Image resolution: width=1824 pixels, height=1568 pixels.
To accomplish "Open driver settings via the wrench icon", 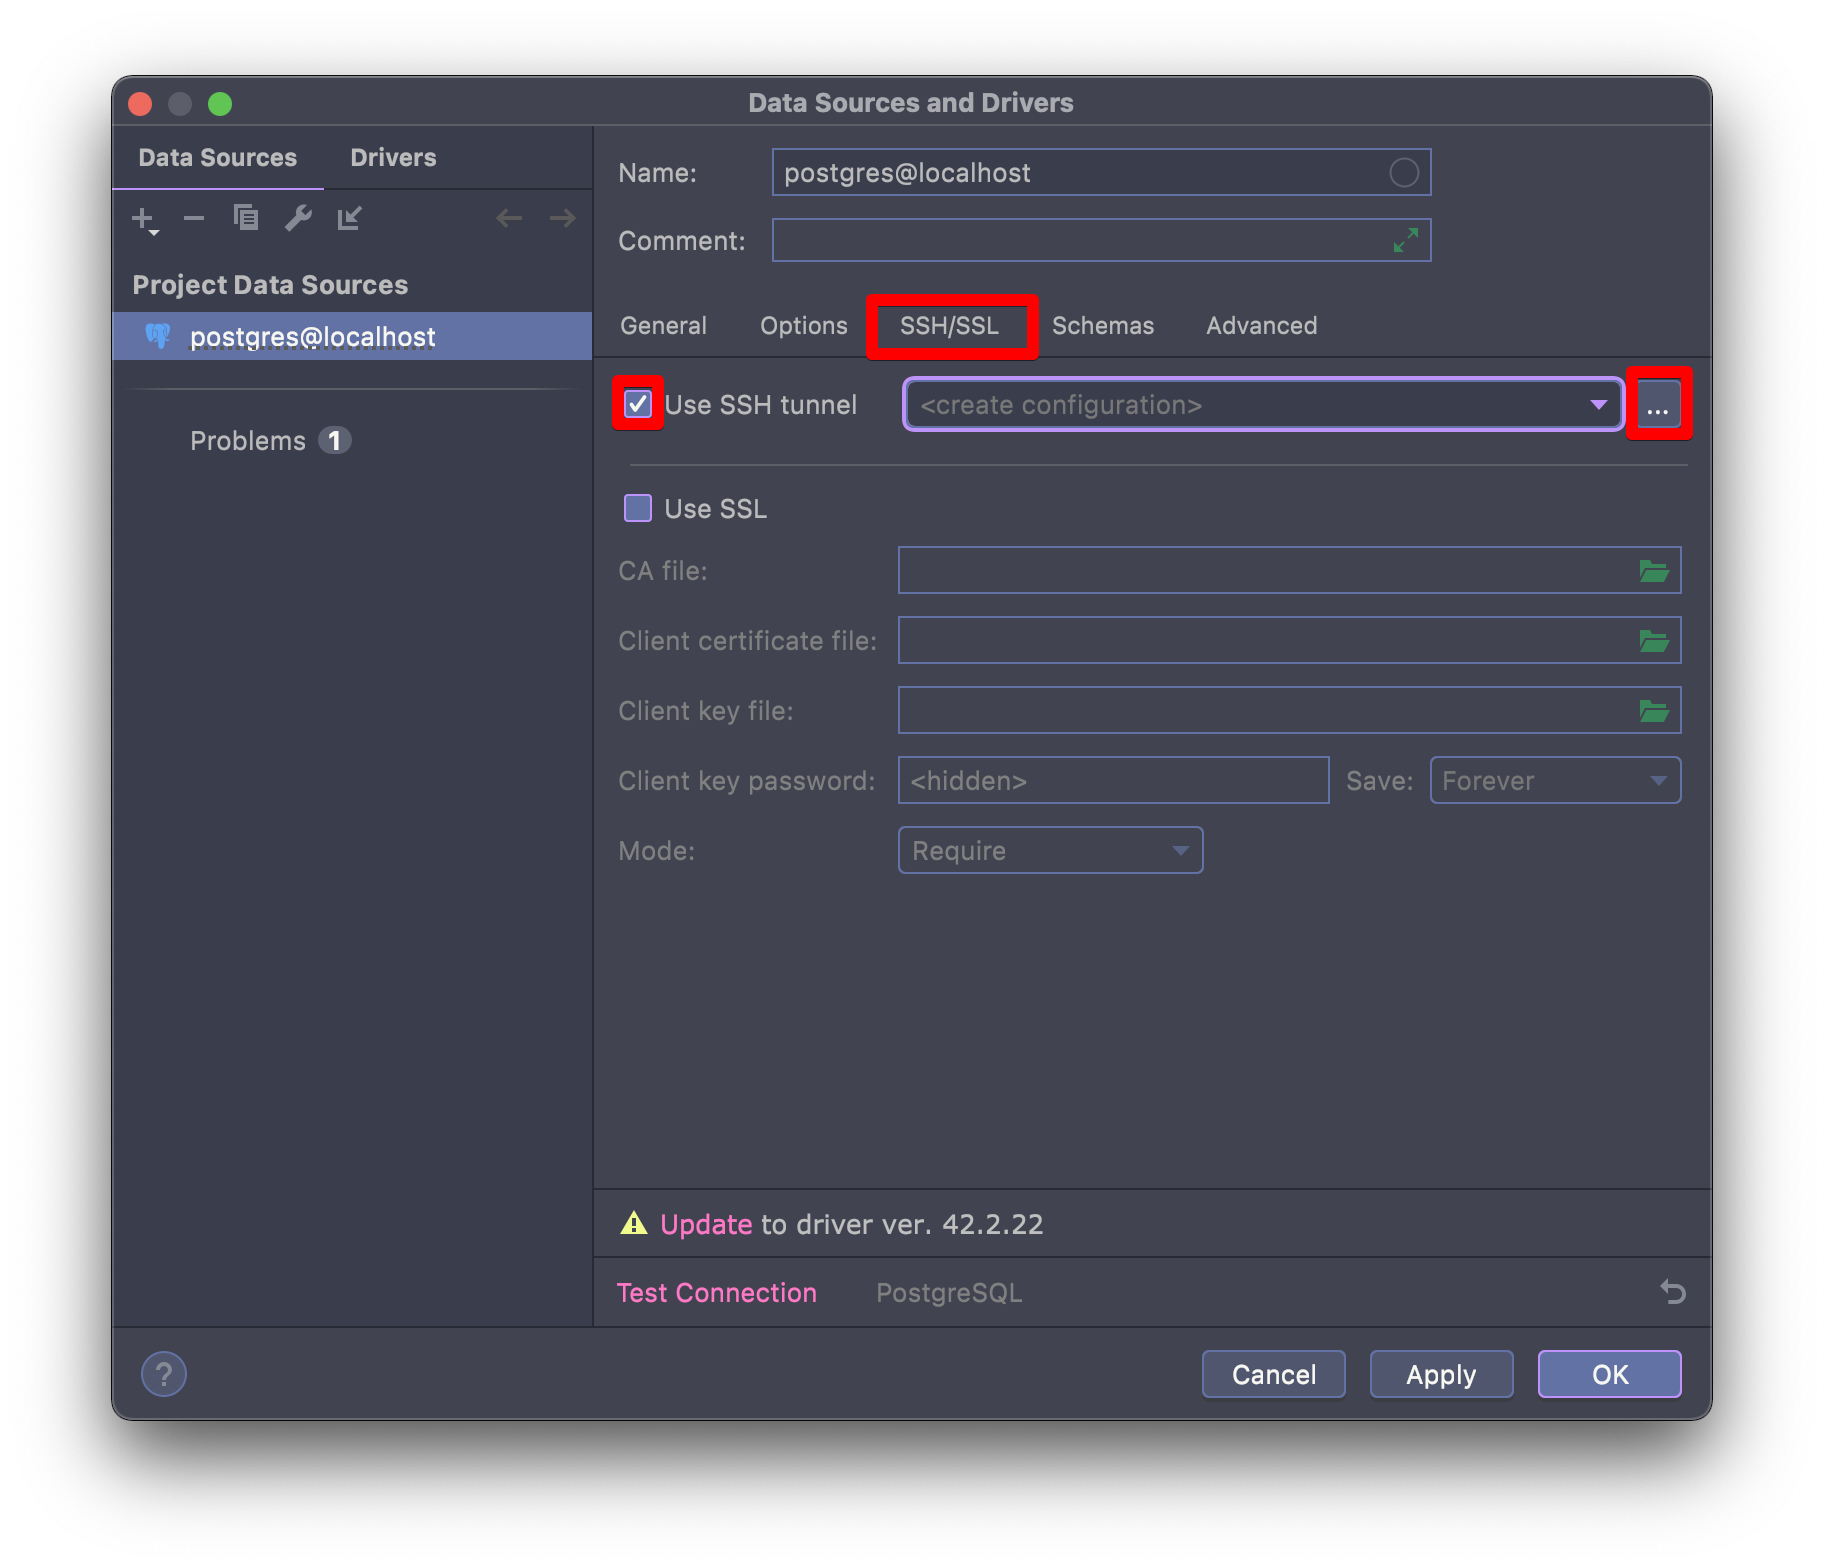I will click(298, 218).
